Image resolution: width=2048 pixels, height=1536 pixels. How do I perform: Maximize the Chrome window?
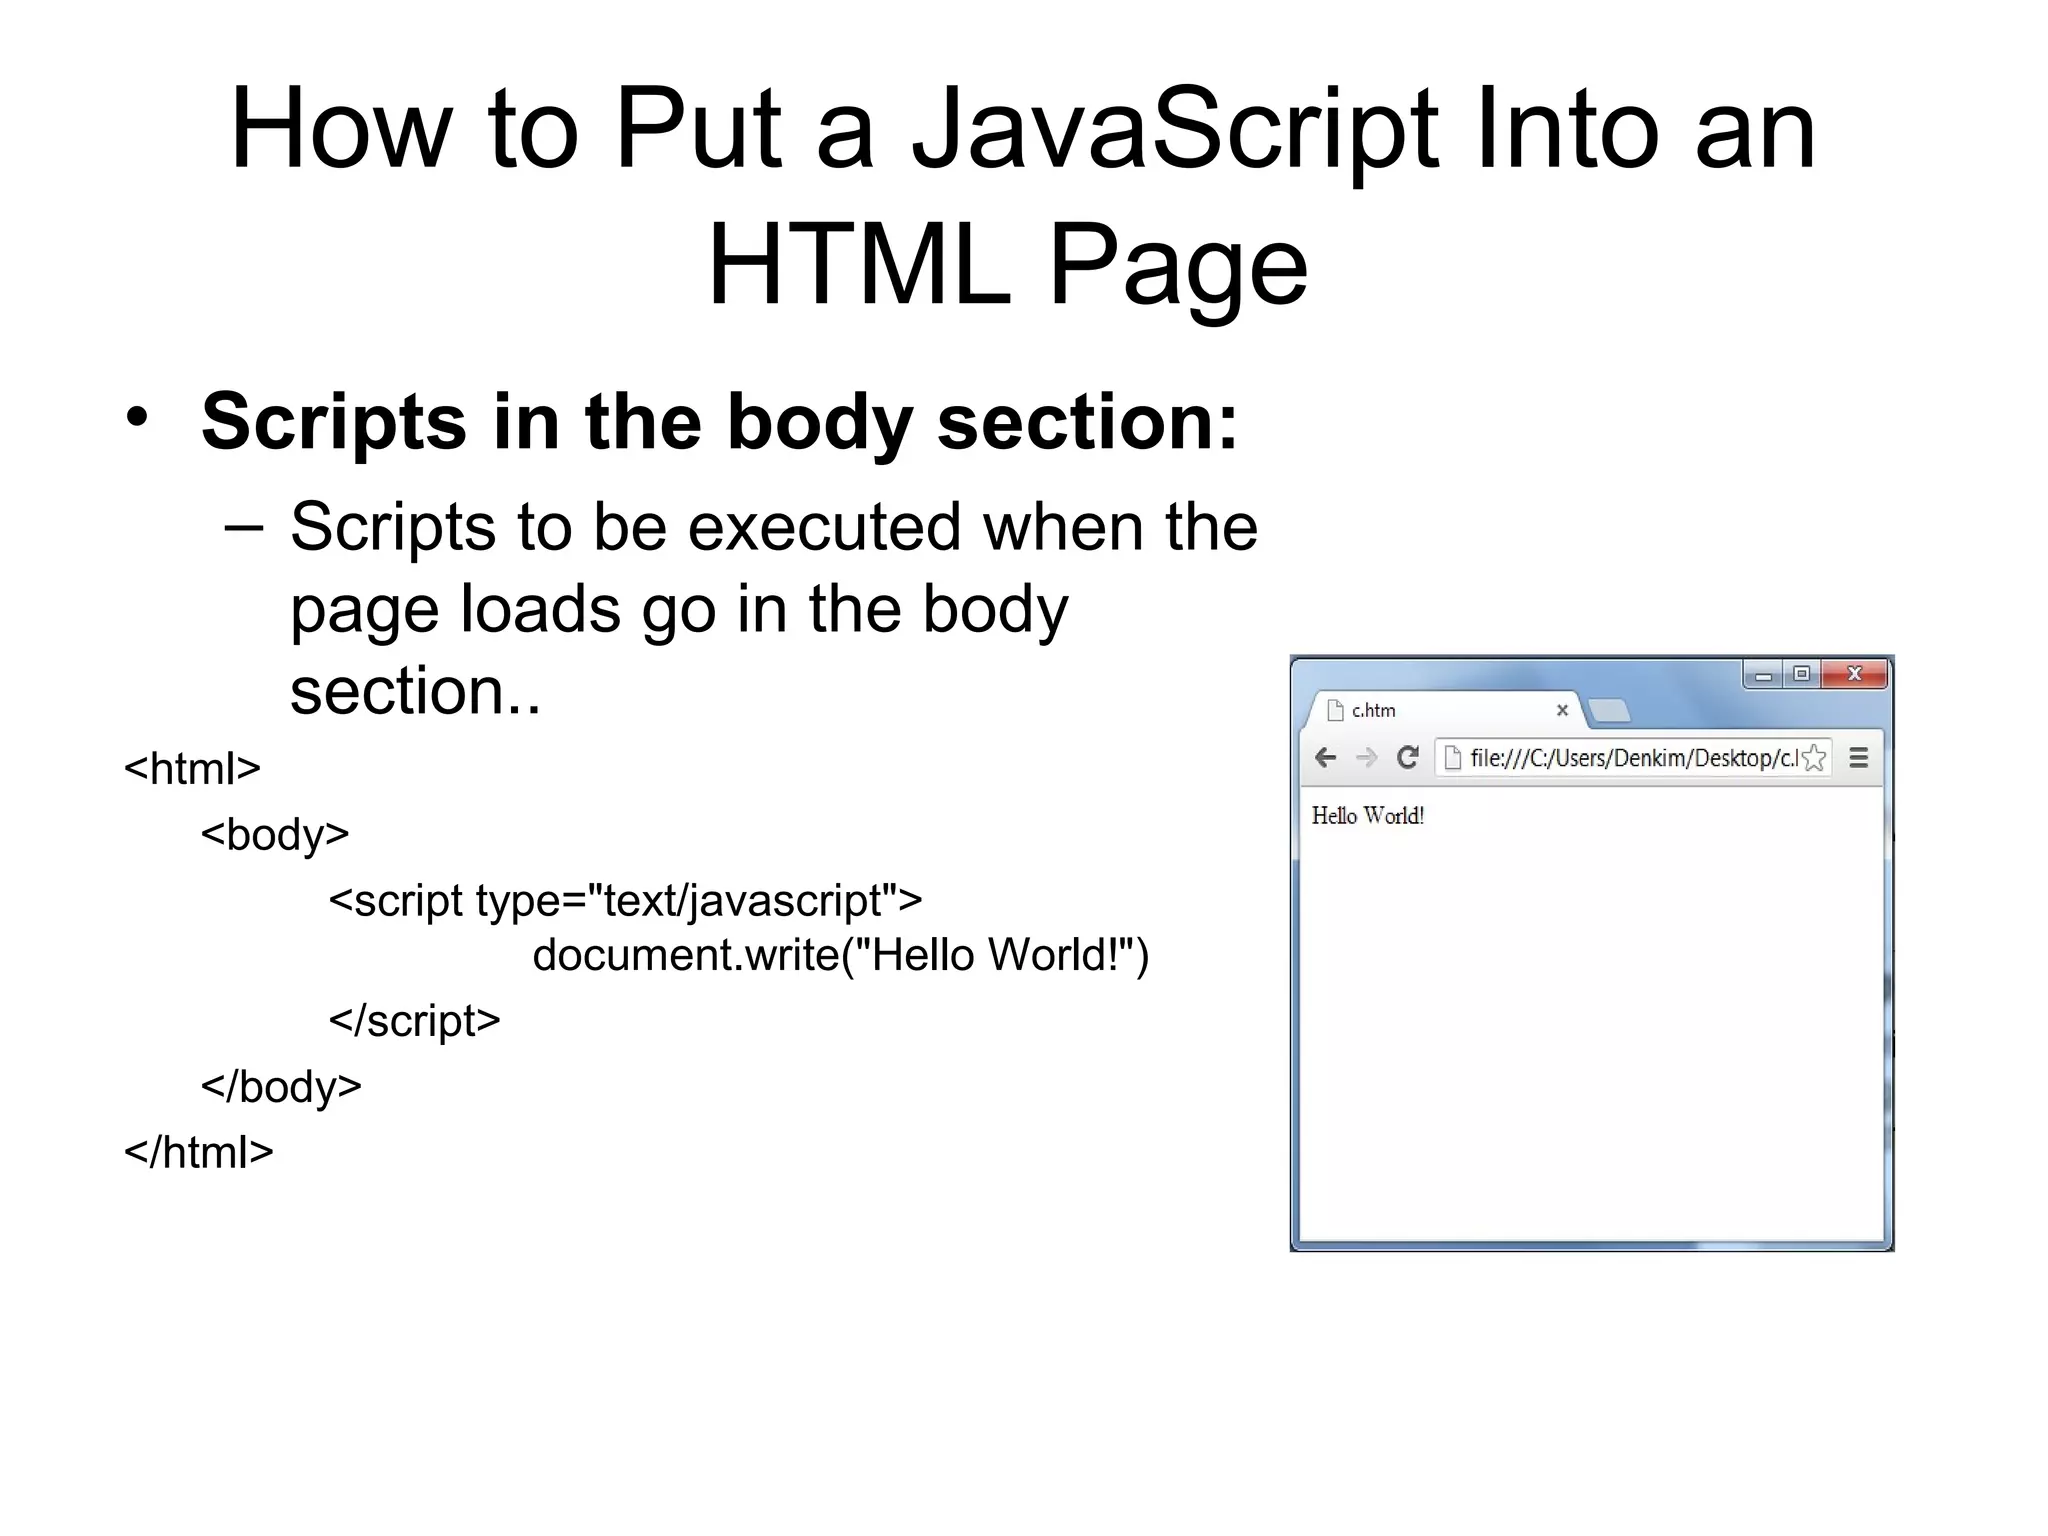click(1802, 675)
